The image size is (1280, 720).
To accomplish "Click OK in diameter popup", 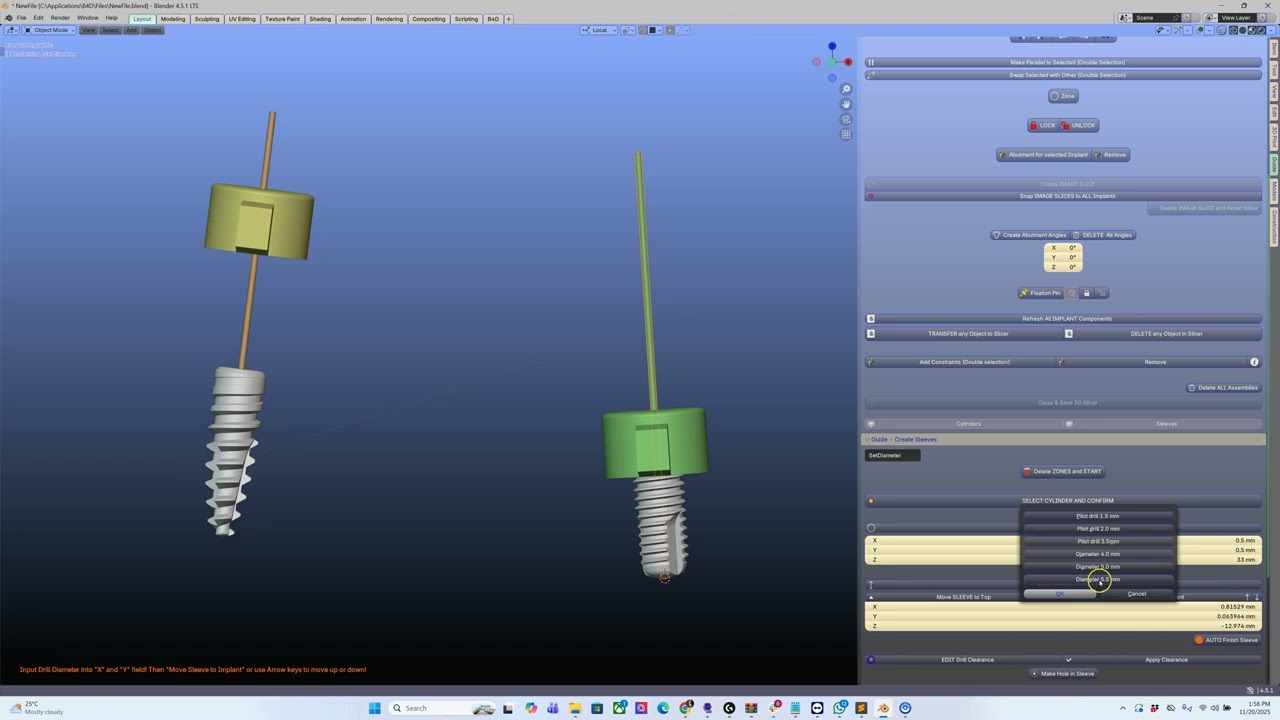I will [x=1060, y=594].
